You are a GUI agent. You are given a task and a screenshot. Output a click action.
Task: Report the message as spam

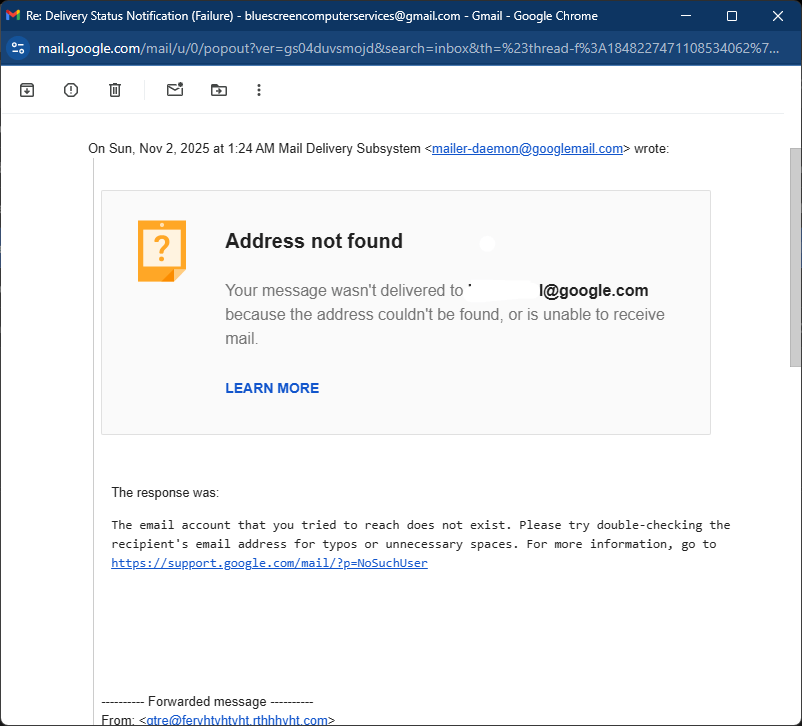coord(71,90)
